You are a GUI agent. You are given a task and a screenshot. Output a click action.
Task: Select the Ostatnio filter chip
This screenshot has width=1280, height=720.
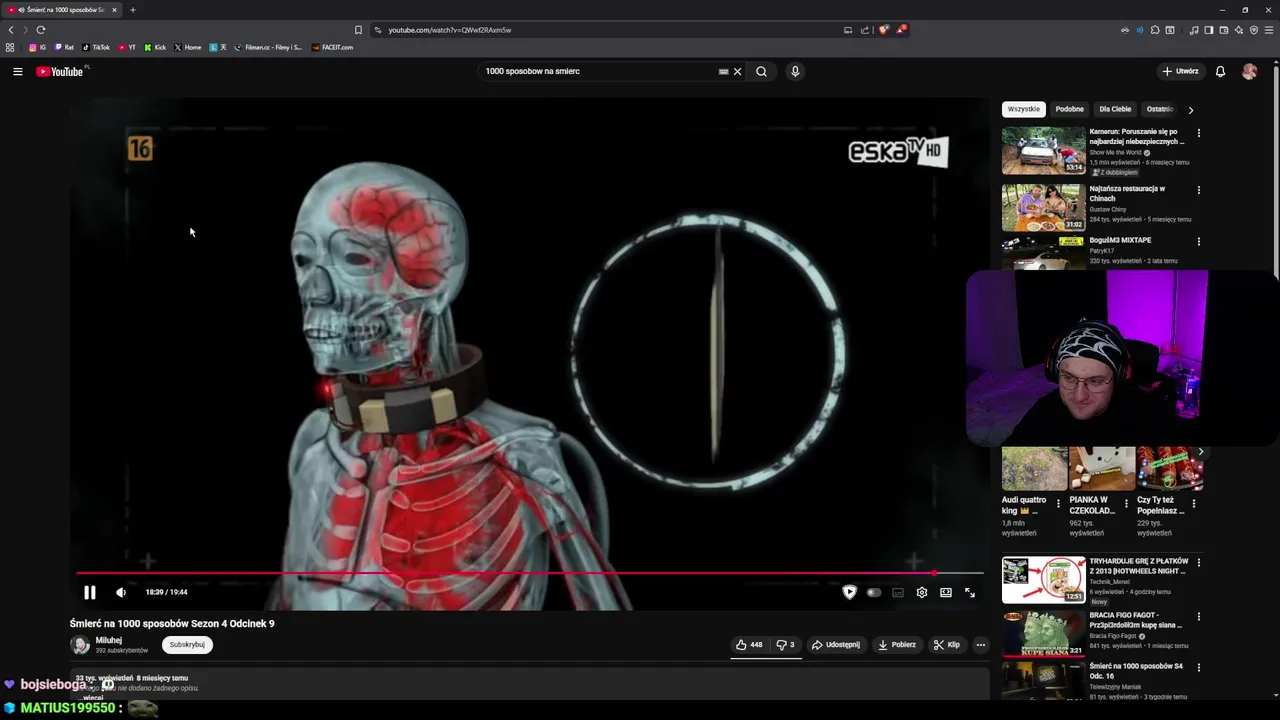click(x=1159, y=109)
